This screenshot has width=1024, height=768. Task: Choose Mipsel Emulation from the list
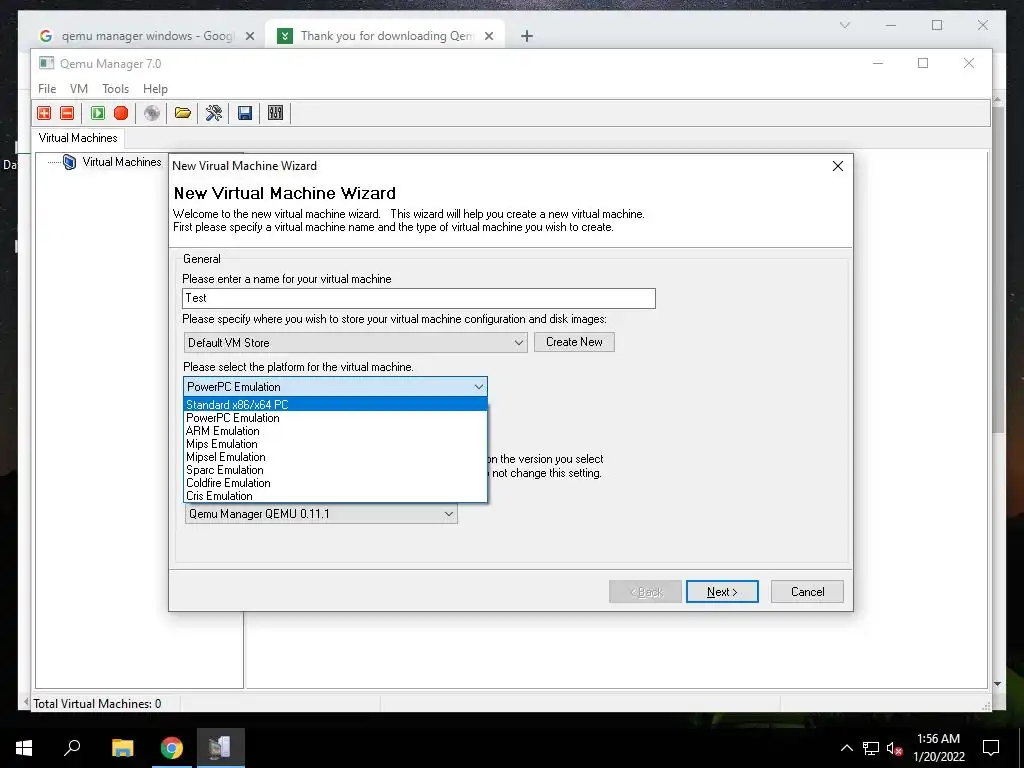(336, 457)
